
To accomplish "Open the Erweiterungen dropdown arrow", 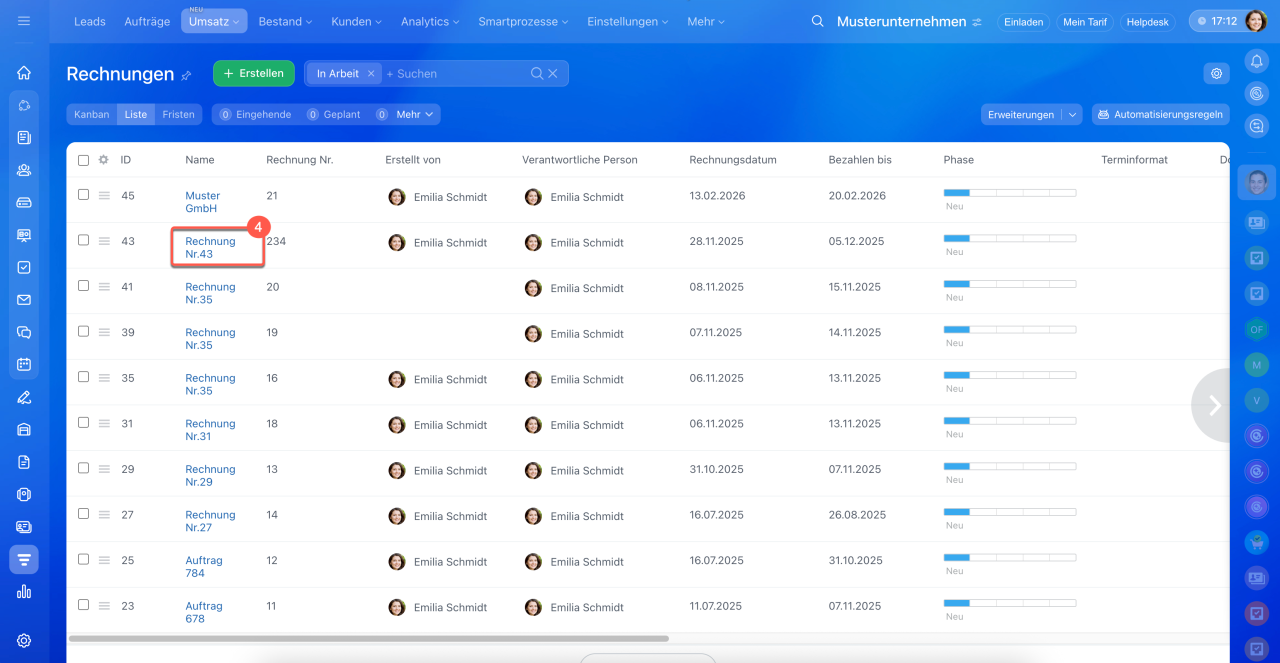I will coord(1073,115).
